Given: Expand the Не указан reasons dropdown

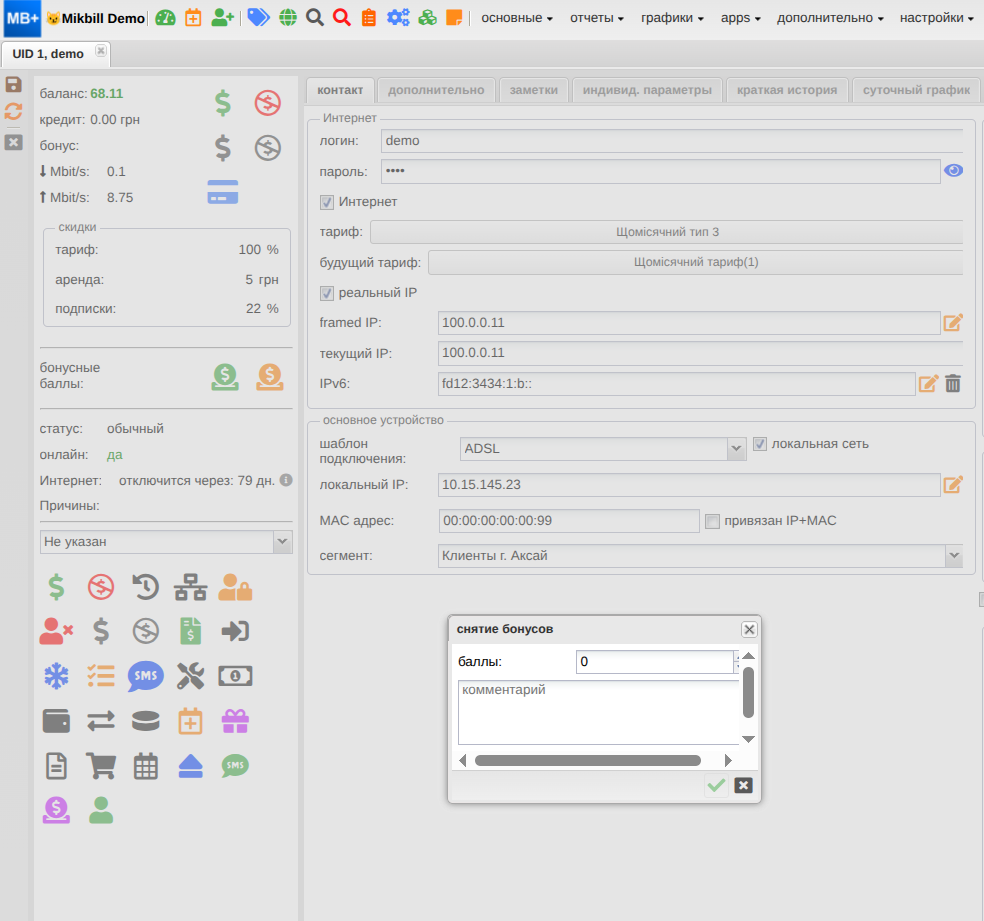Looking at the screenshot, I should pos(282,541).
